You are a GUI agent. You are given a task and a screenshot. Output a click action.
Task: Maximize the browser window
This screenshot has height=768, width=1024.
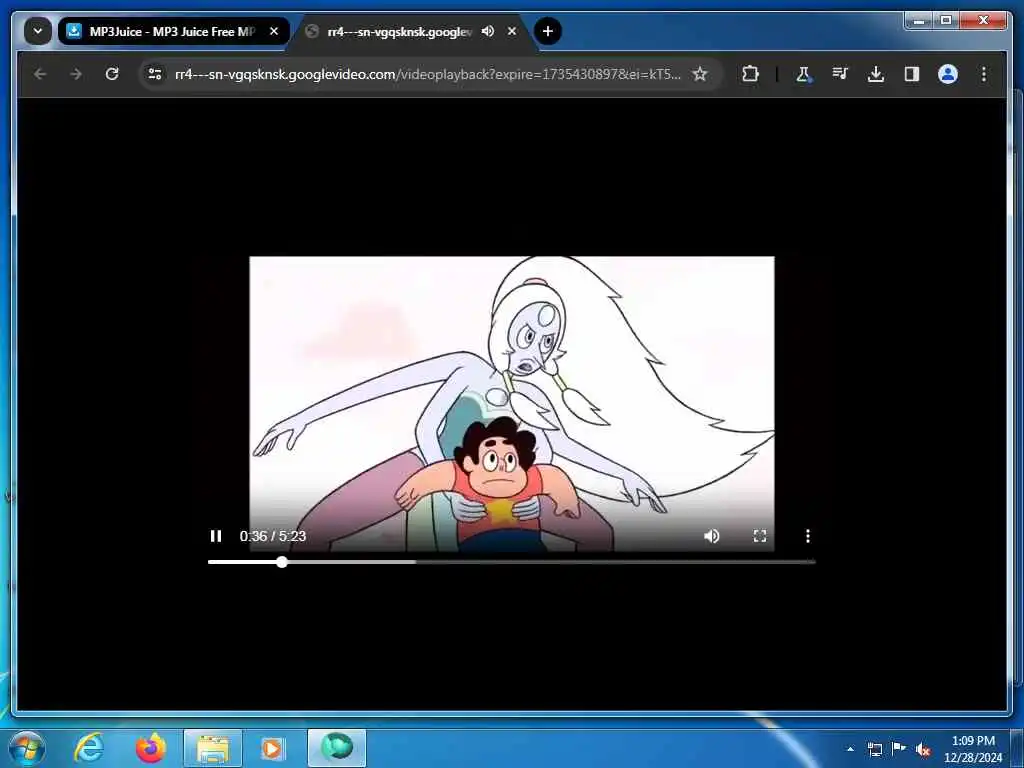(x=946, y=21)
